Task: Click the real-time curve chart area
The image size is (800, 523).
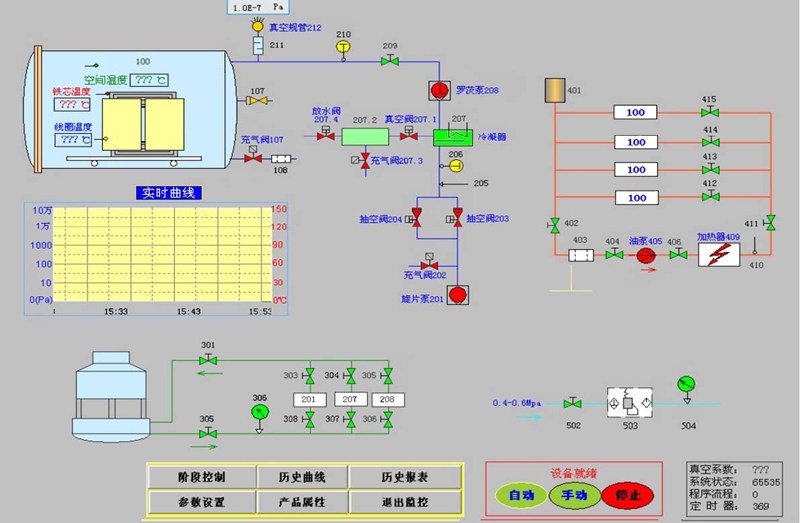Action: coord(162,255)
